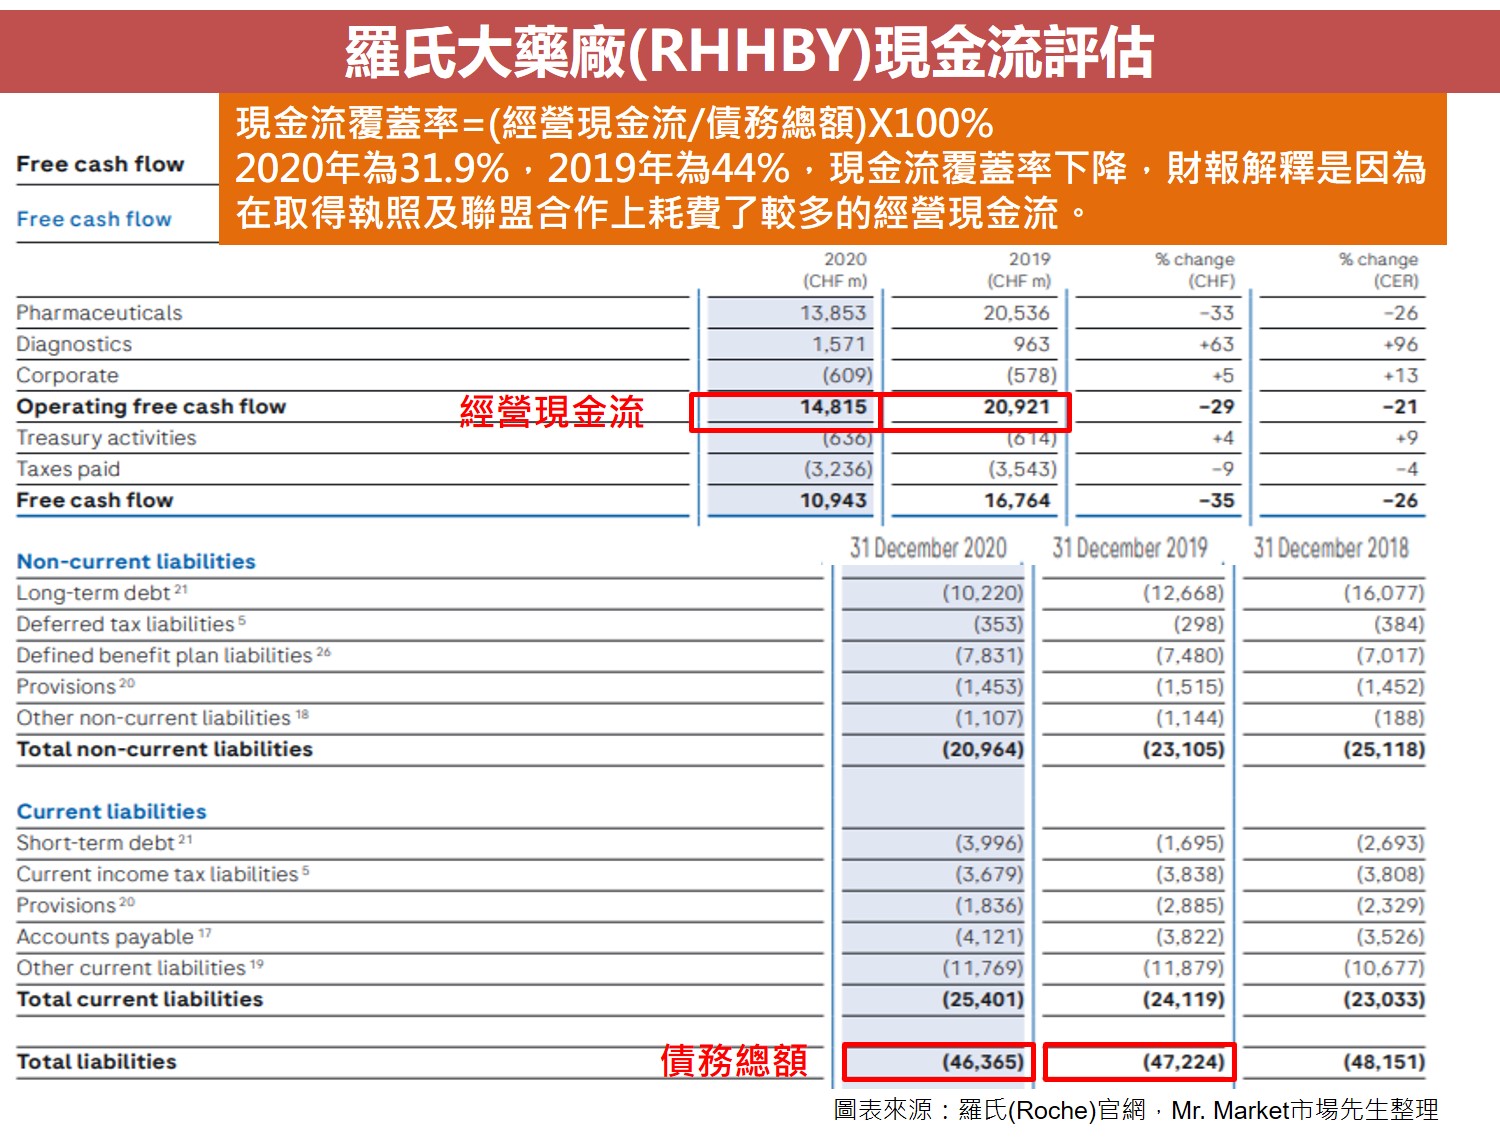Click the bold black 'Free cash flow' heading
The image size is (1500, 1141).
pyautogui.click(x=100, y=164)
